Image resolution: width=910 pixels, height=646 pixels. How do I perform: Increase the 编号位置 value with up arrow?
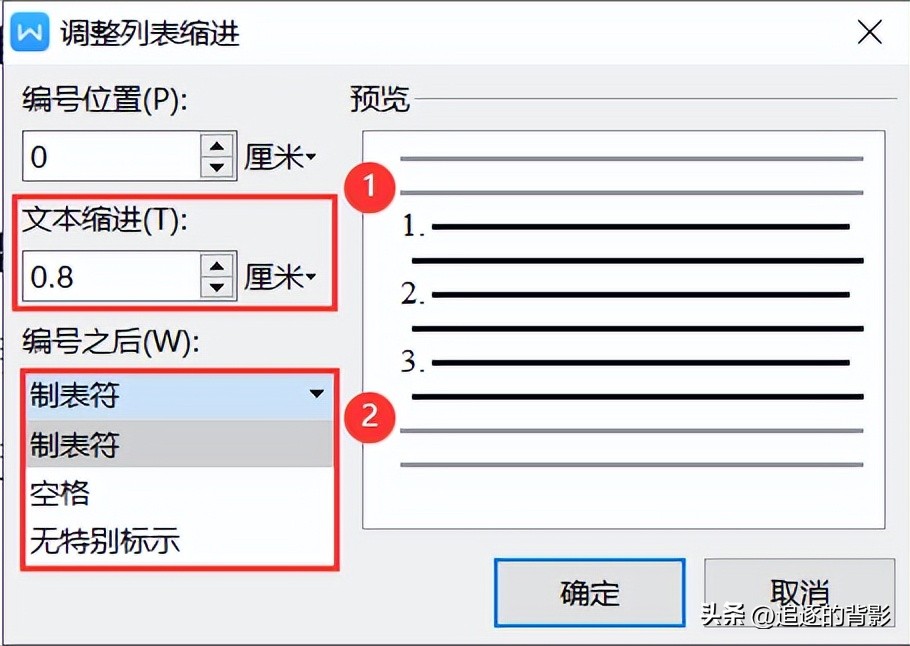[217, 145]
